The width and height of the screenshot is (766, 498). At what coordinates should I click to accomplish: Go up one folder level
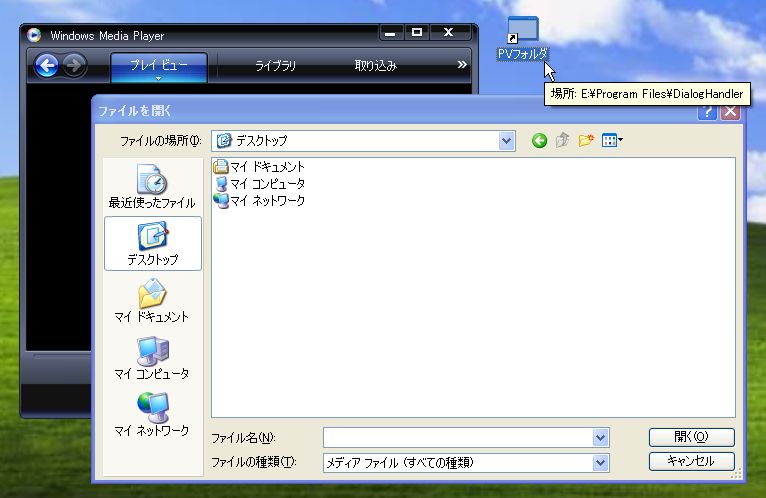[x=562, y=141]
